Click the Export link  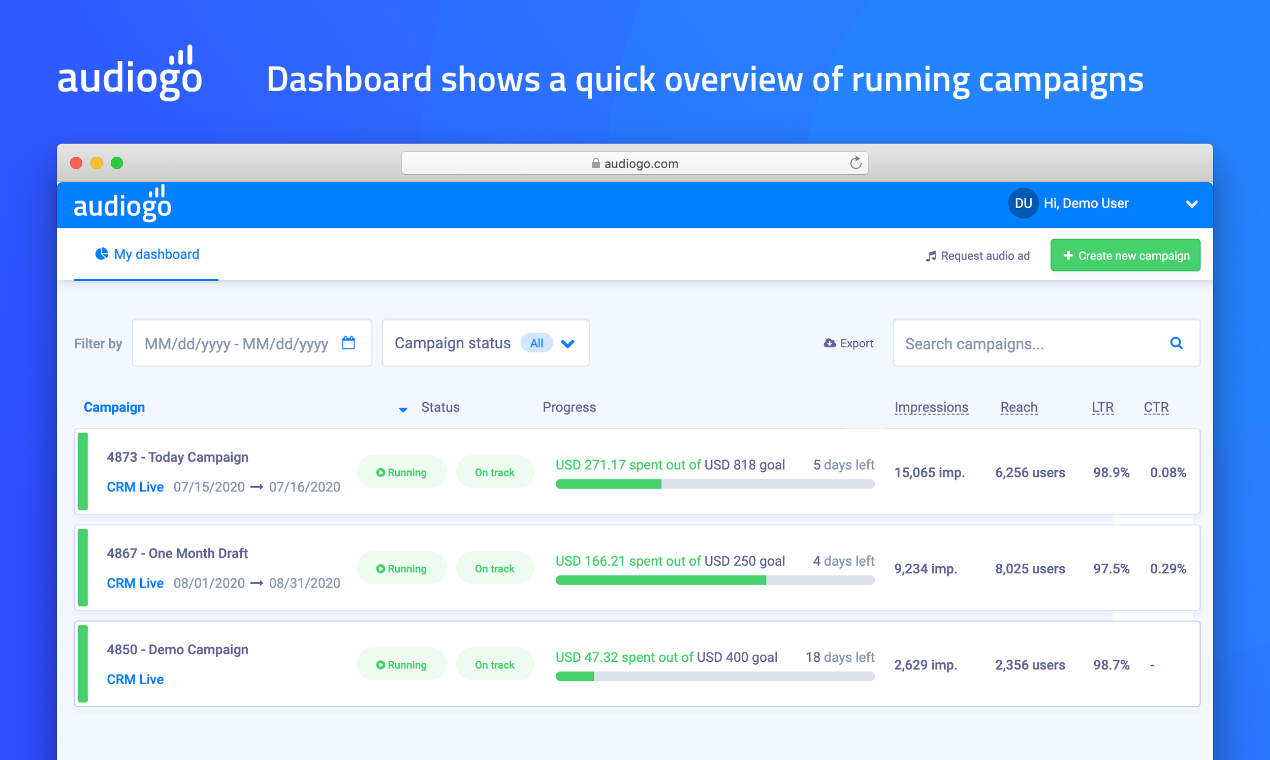pyautogui.click(x=848, y=343)
